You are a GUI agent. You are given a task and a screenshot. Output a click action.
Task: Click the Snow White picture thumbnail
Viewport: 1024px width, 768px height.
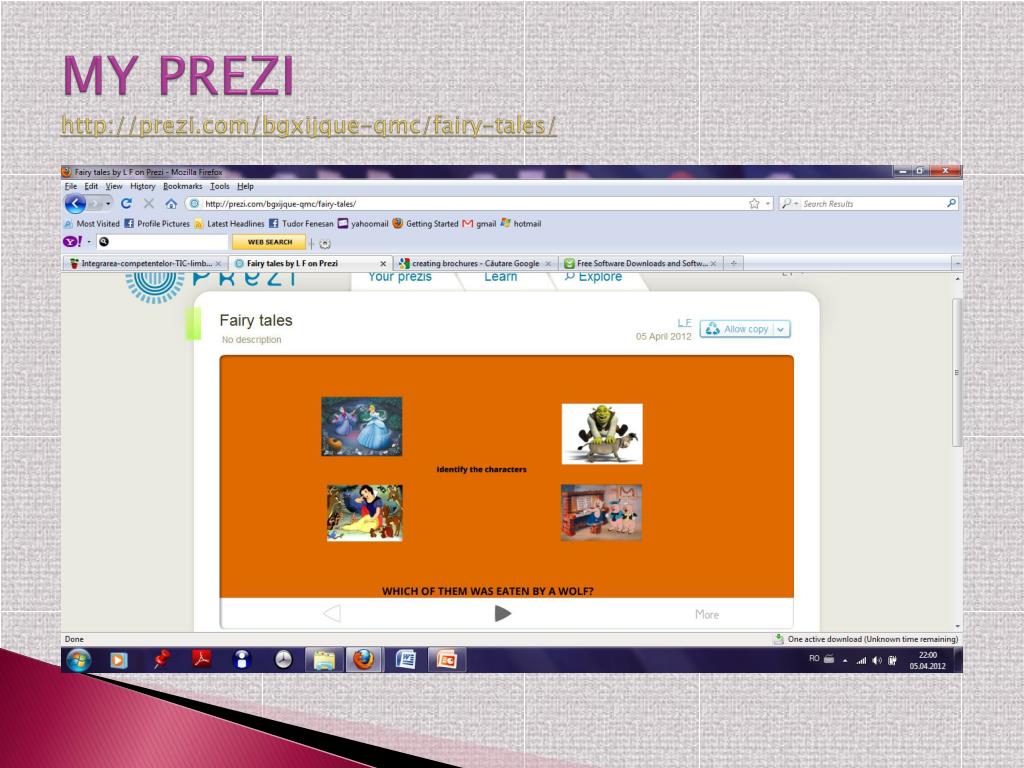point(364,513)
